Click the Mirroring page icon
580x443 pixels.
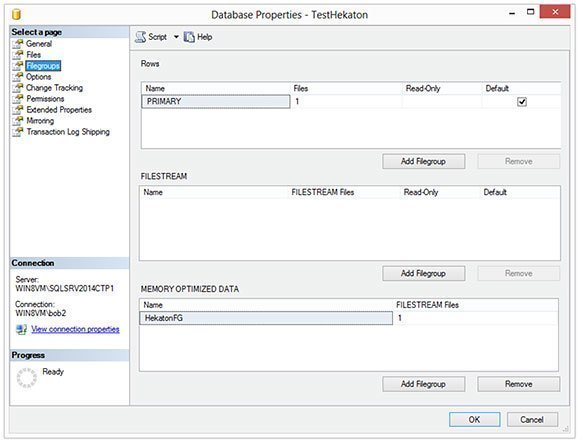tap(17, 121)
